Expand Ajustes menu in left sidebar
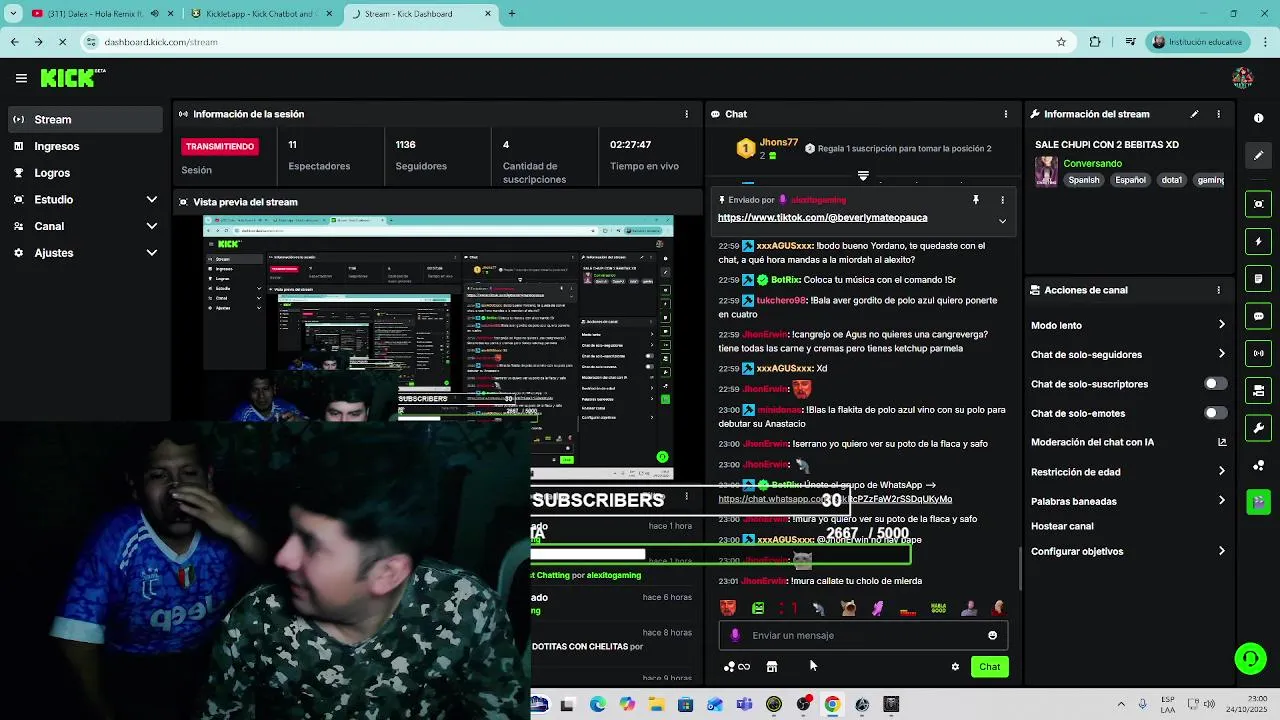 click(x=84, y=253)
